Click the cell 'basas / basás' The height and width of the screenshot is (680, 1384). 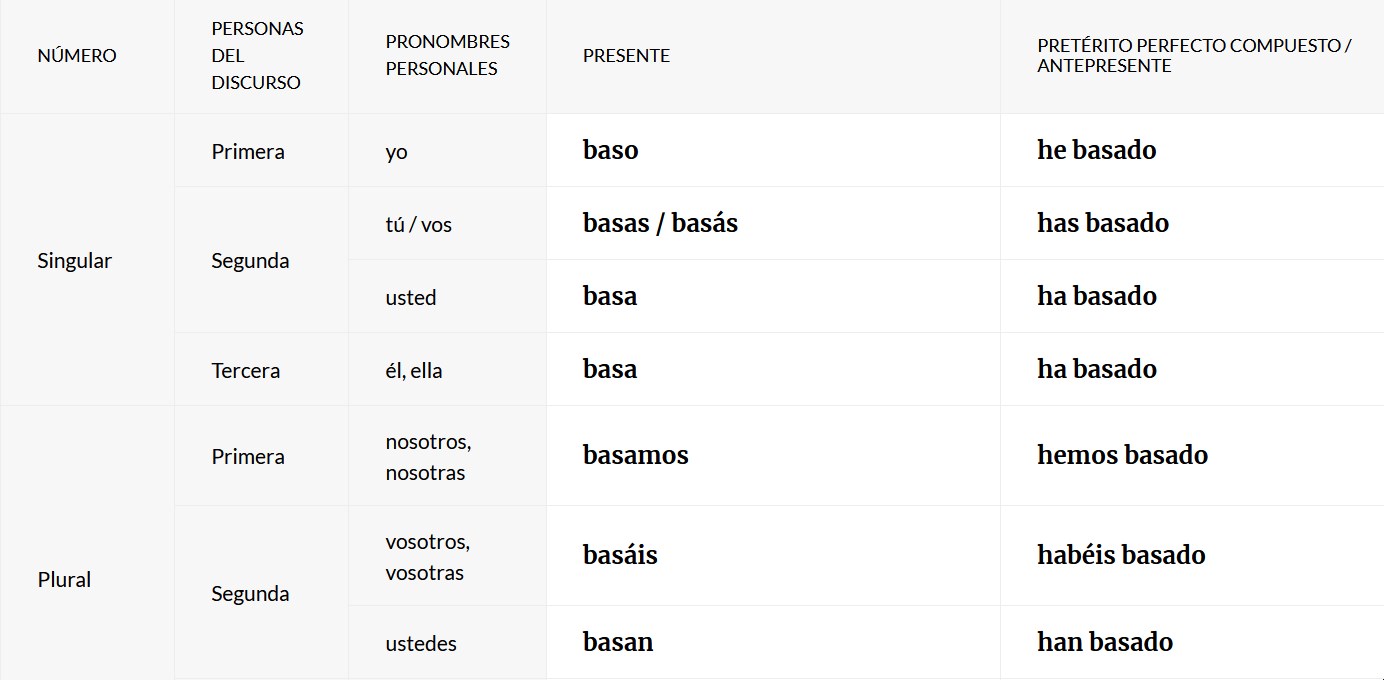[660, 223]
